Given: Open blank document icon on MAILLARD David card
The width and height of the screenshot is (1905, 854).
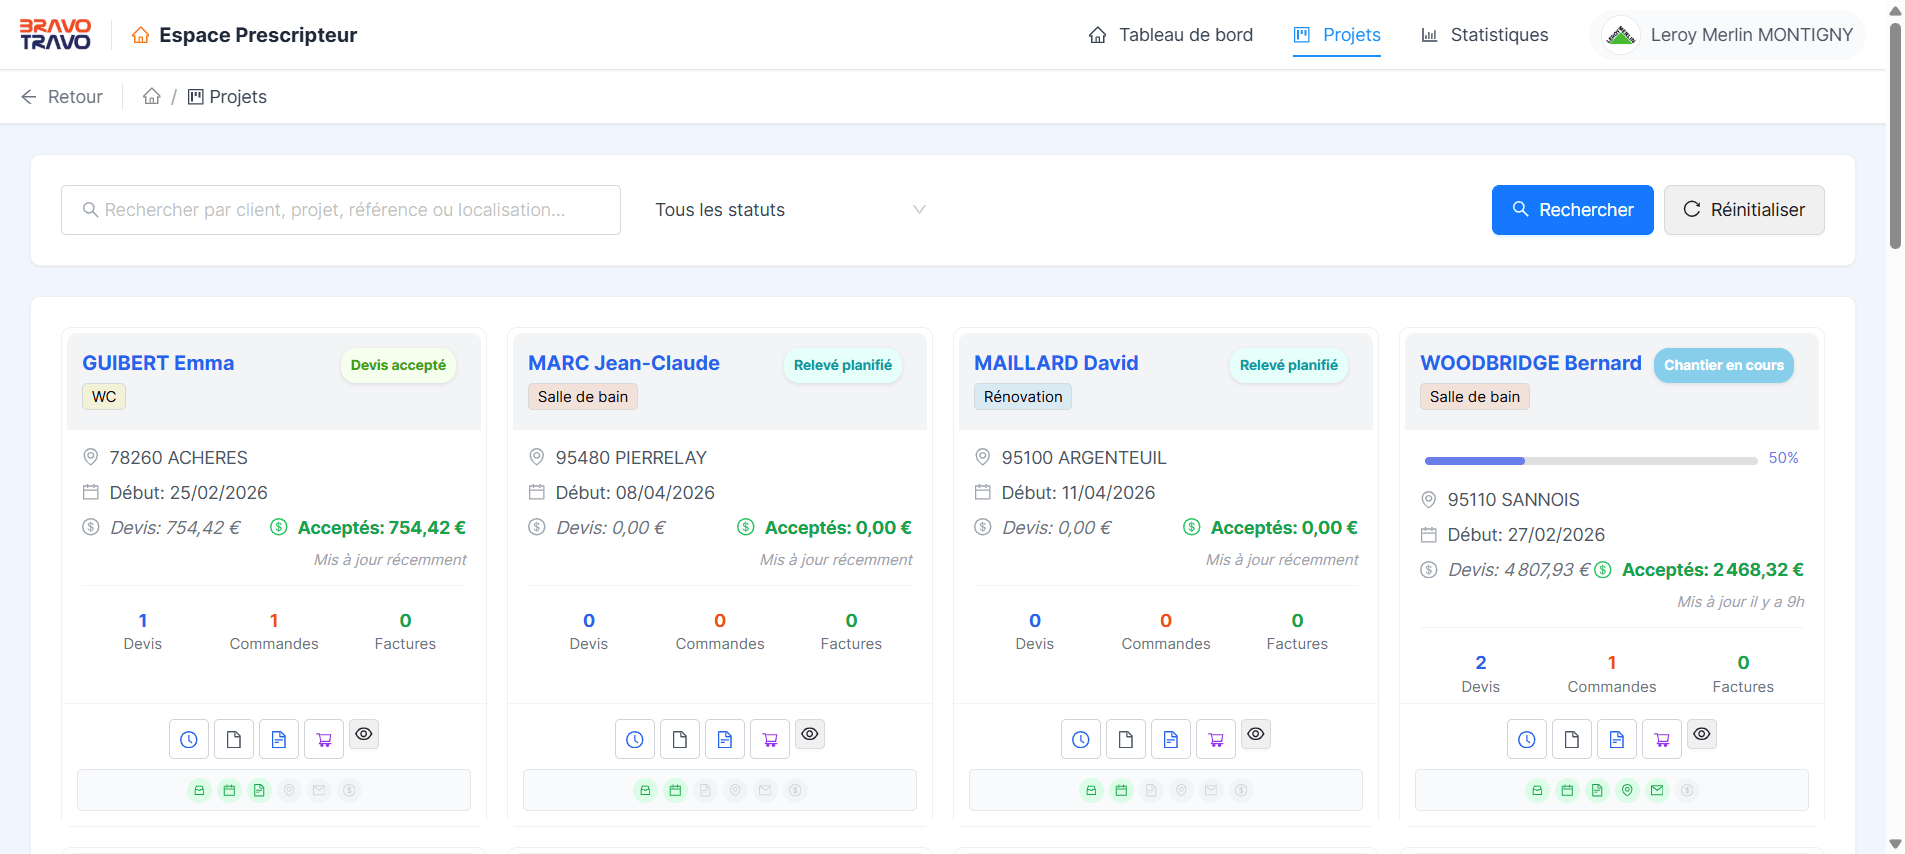Looking at the screenshot, I should [1126, 739].
